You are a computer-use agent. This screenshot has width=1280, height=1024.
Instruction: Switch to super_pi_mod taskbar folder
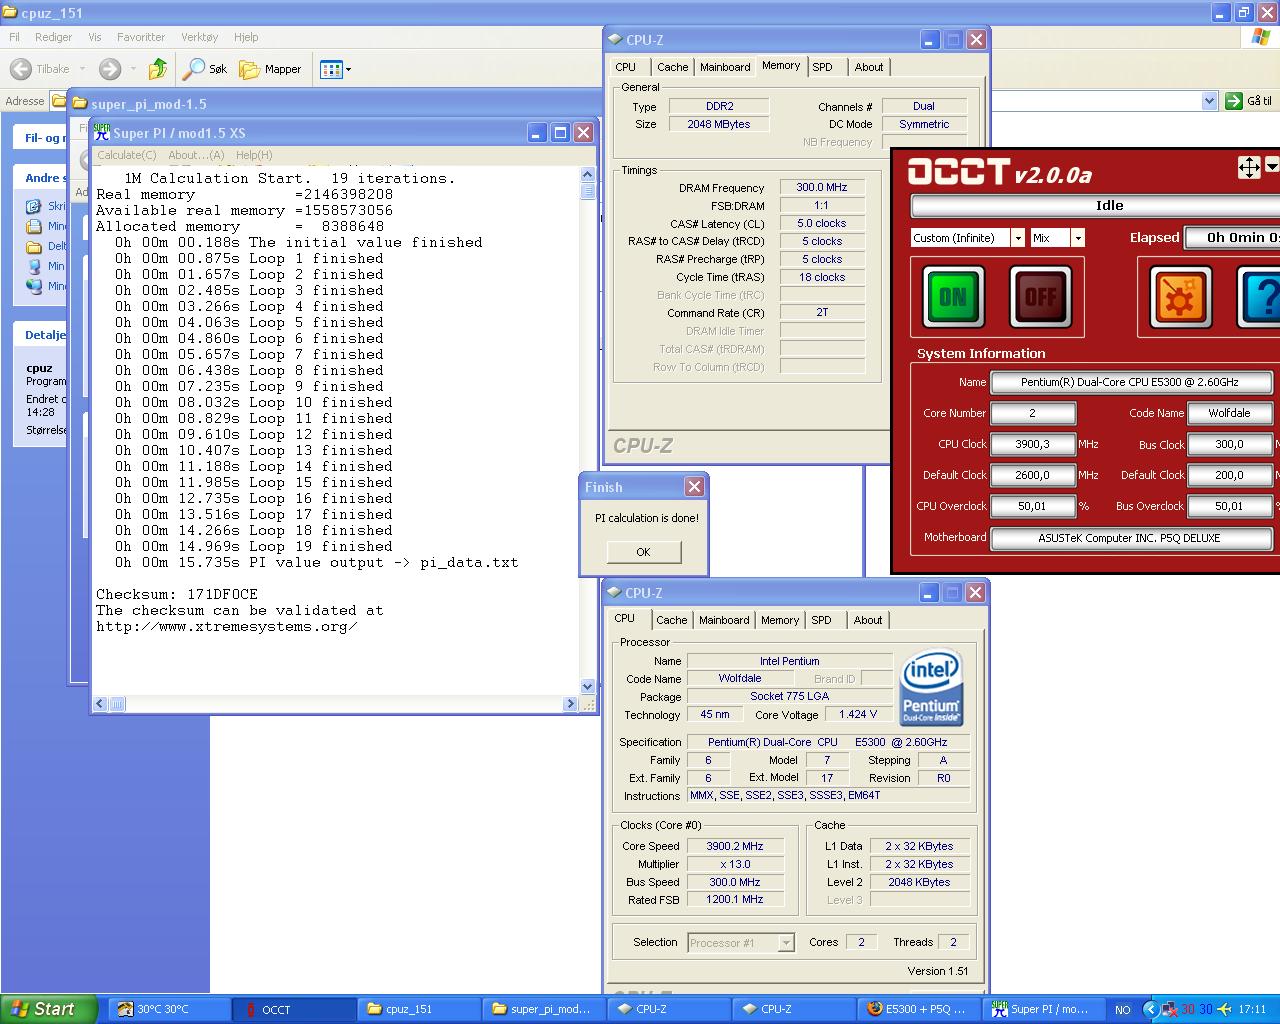(x=543, y=1009)
